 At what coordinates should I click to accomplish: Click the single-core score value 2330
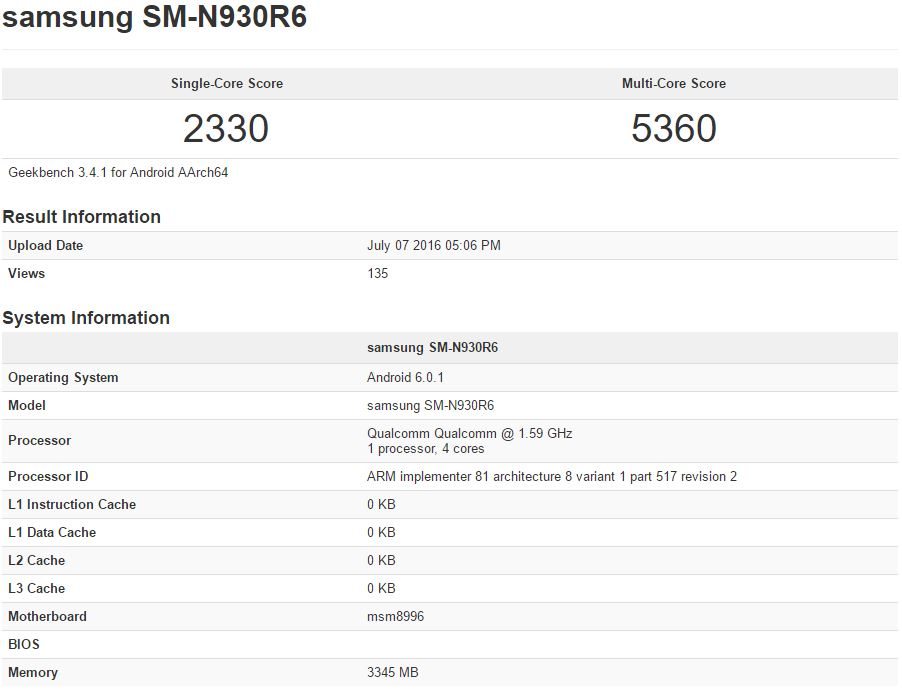coord(226,128)
